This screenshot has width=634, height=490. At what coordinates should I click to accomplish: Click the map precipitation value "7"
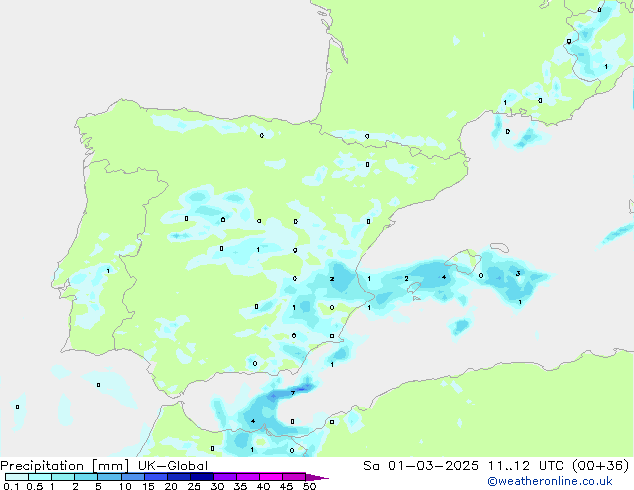click(x=293, y=393)
